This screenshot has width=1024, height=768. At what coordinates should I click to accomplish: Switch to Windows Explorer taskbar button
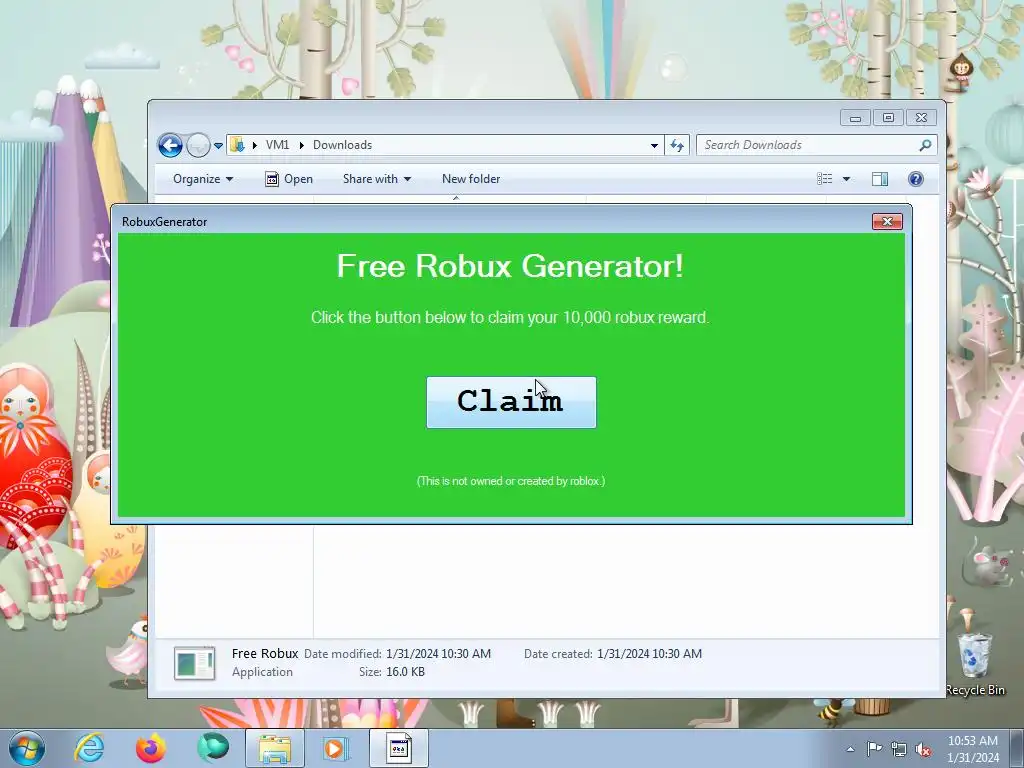point(275,748)
